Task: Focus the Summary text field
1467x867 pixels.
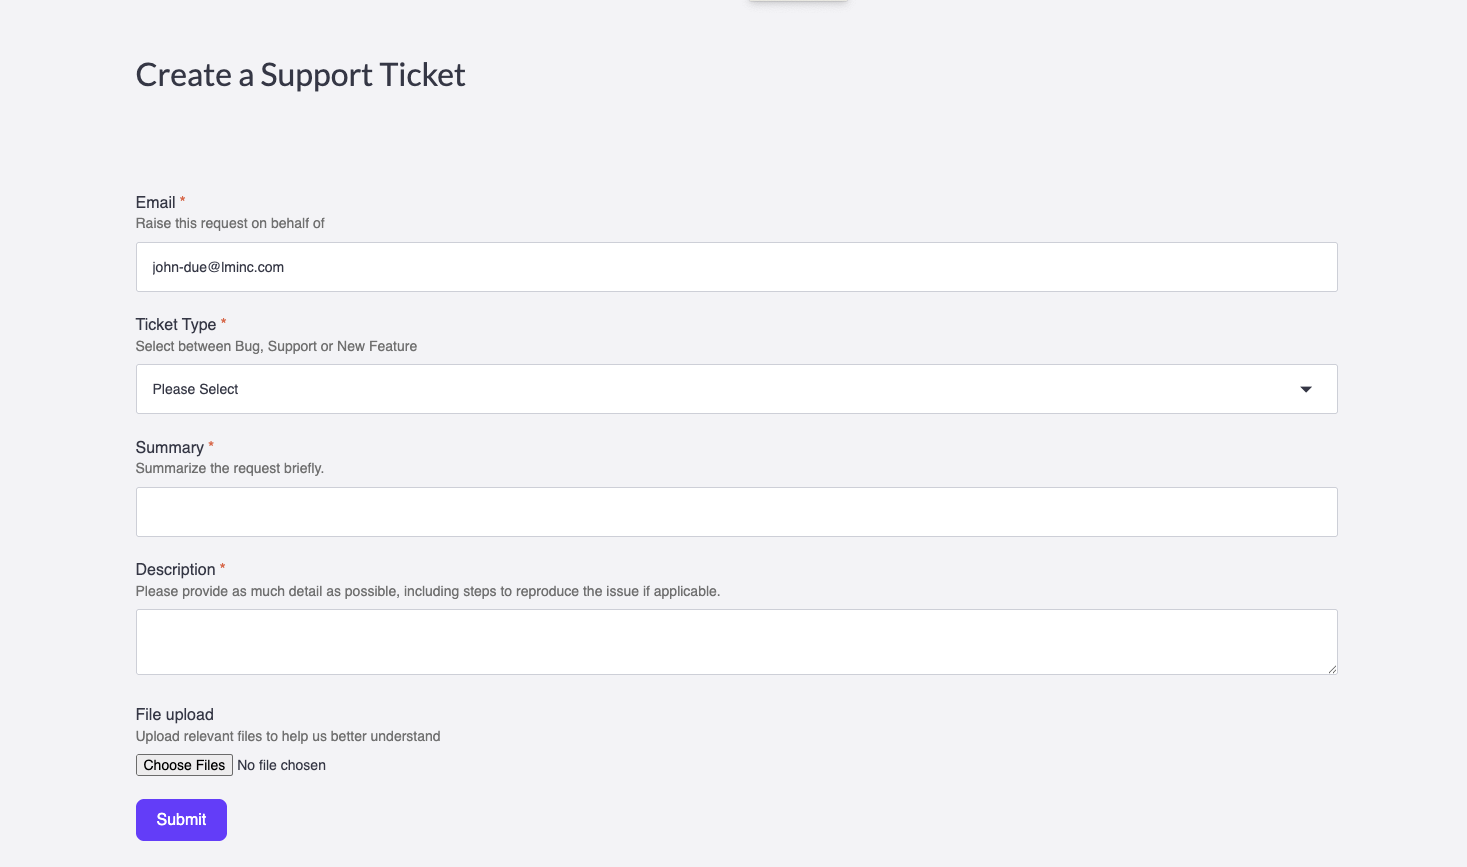Action: (736, 512)
